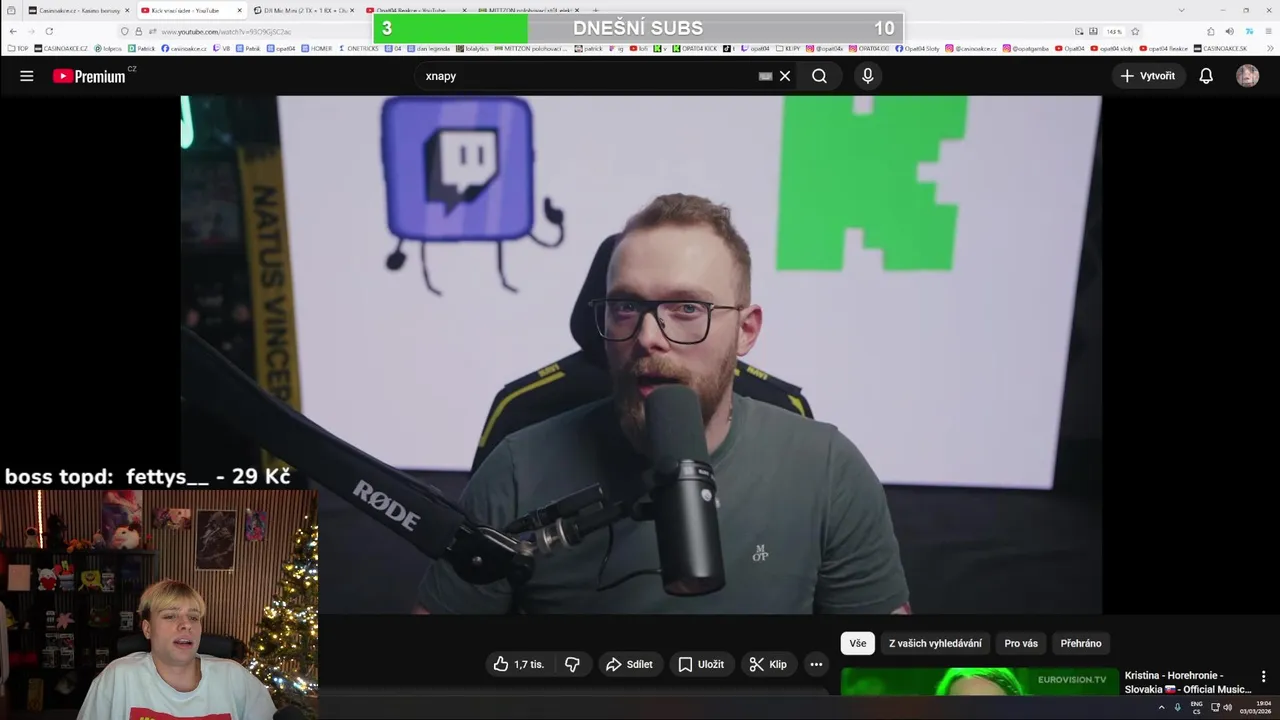
Task: Select the Vše filter chip
Action: pyautogui.click(x=858, y=643)
